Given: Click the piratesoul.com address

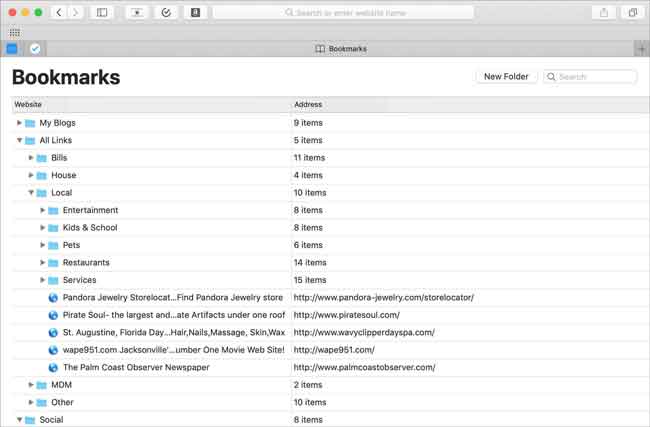Looking at the screenshot, I should [x=347, y=315].
